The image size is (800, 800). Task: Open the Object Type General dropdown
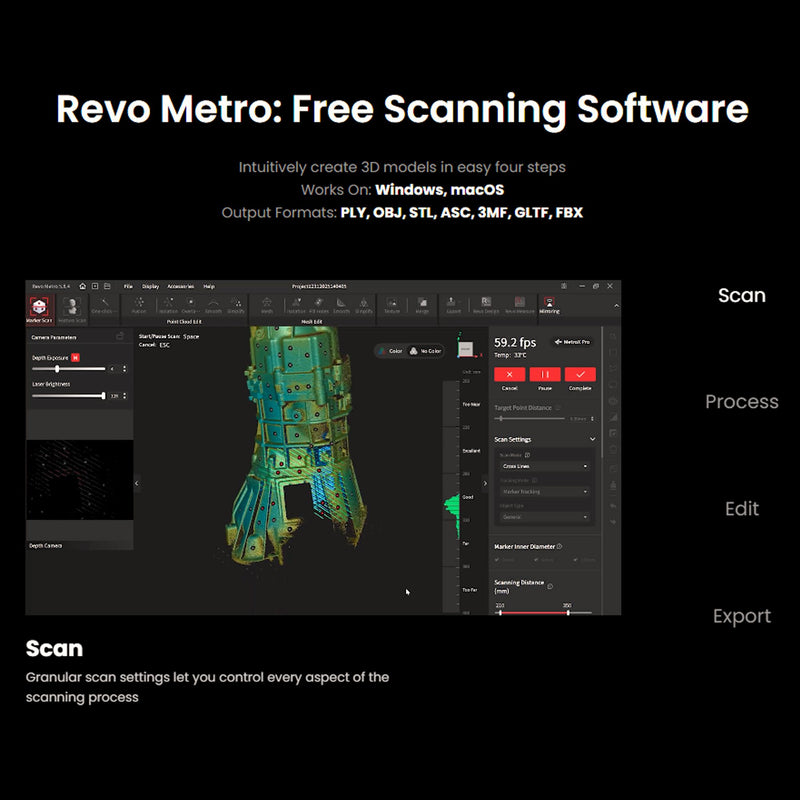click(x=544, y=517)
